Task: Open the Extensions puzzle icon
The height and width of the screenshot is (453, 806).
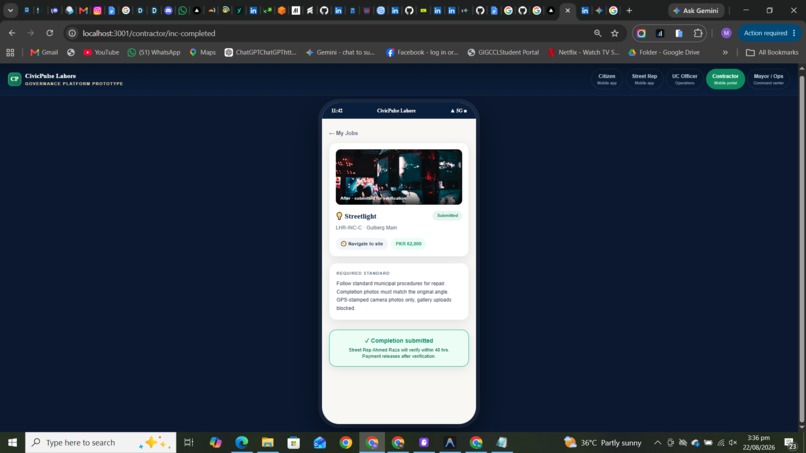Action: [x=698, y=33]
